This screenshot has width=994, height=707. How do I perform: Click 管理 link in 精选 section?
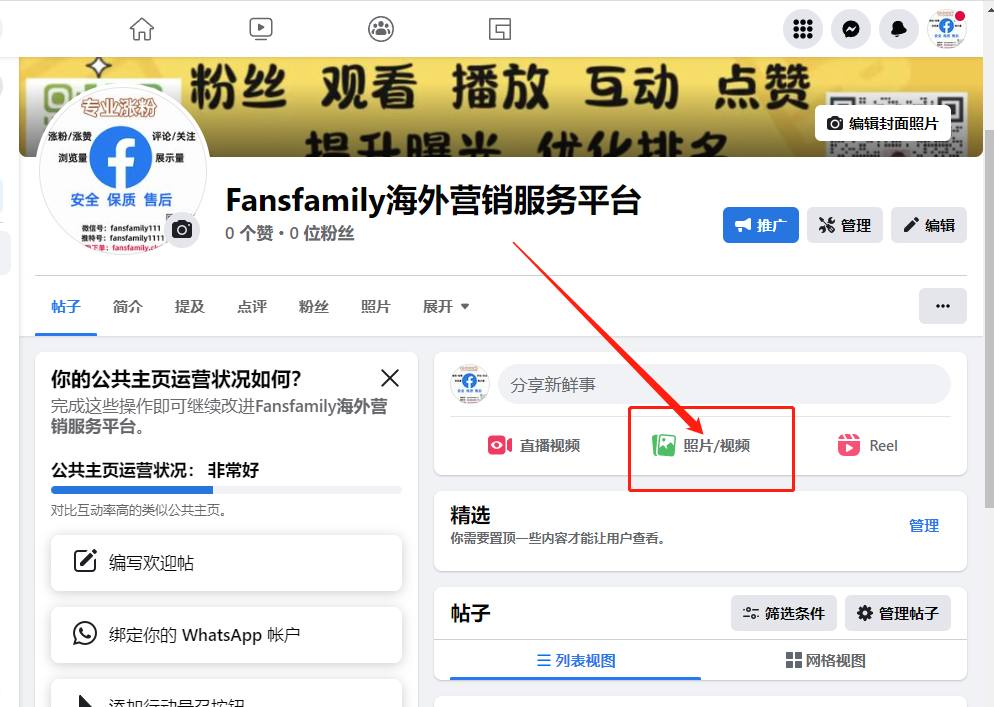click(924, 526)
